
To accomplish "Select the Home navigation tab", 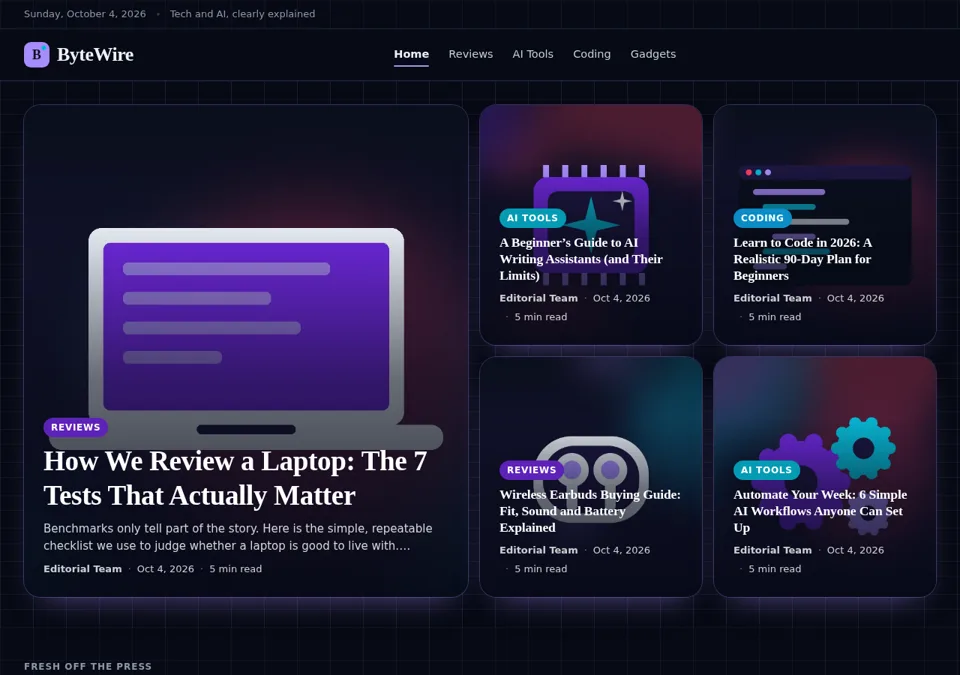I will 411,54.
